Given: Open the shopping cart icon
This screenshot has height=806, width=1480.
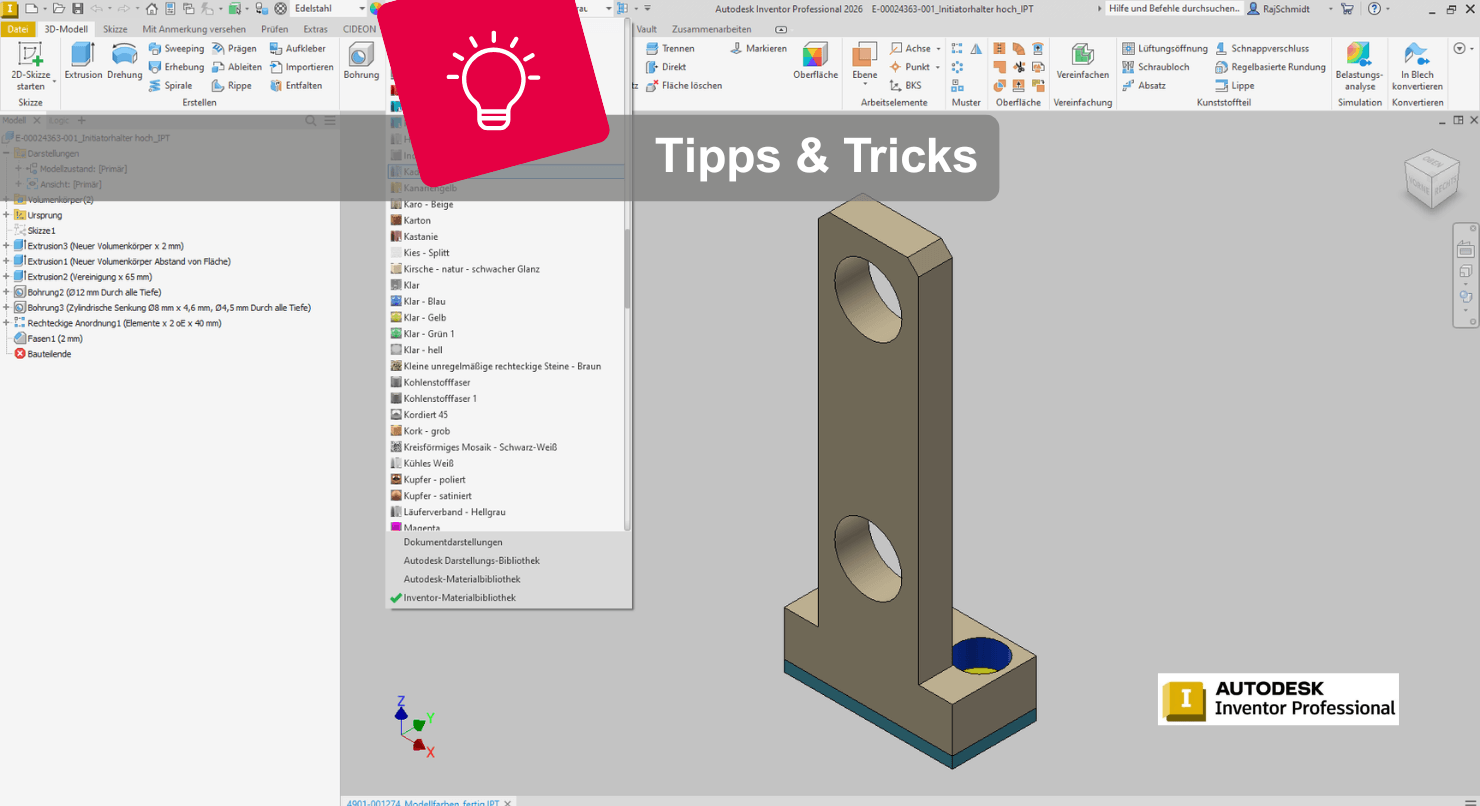Looking at the screenshot, I should click(1347, 8).
